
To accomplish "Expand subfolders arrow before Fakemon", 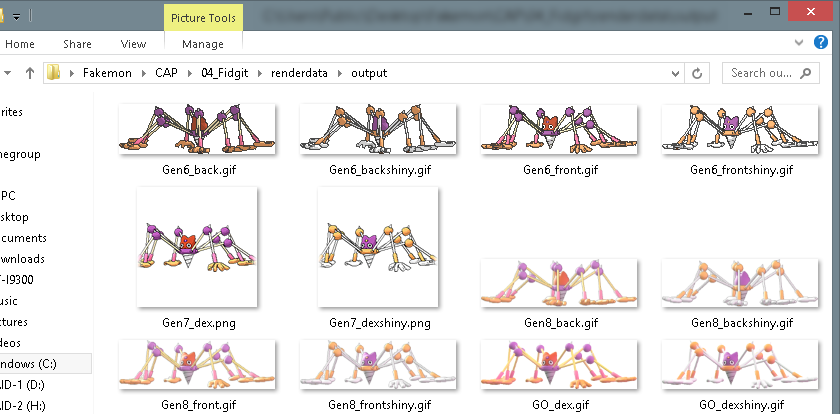I will click(72, 73).
